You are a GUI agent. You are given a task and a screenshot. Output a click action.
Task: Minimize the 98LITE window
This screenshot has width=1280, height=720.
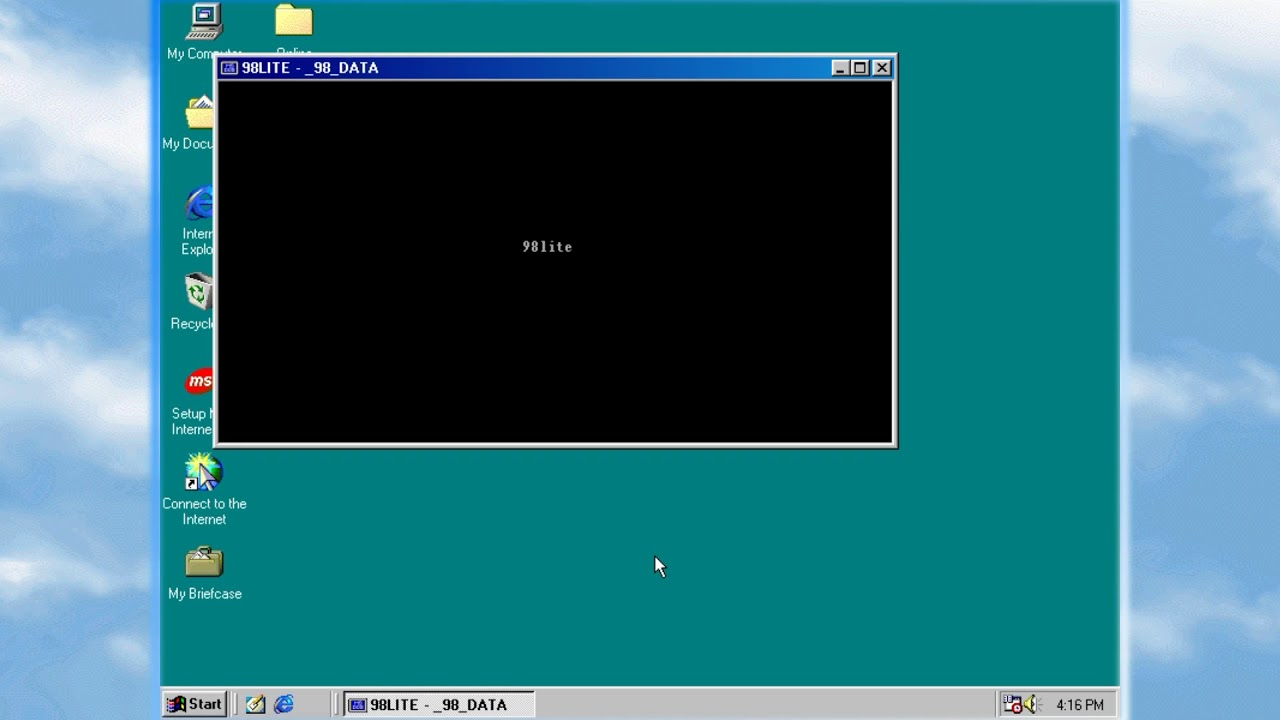839,67
